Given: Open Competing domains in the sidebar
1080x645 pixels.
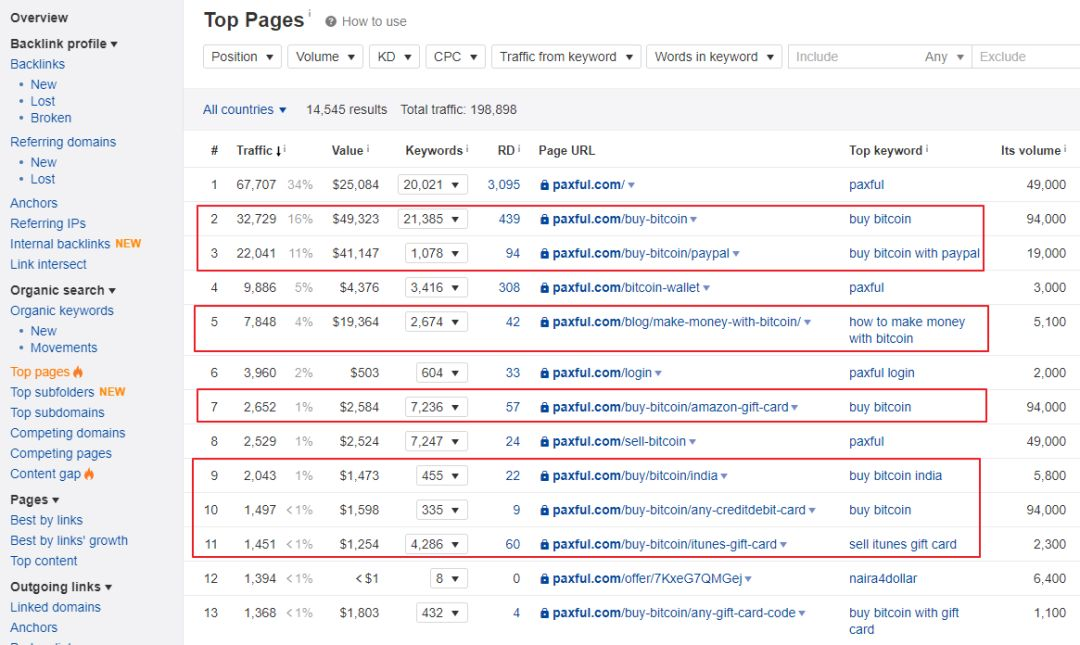Looking at the screenshot, I should [68, 433].
